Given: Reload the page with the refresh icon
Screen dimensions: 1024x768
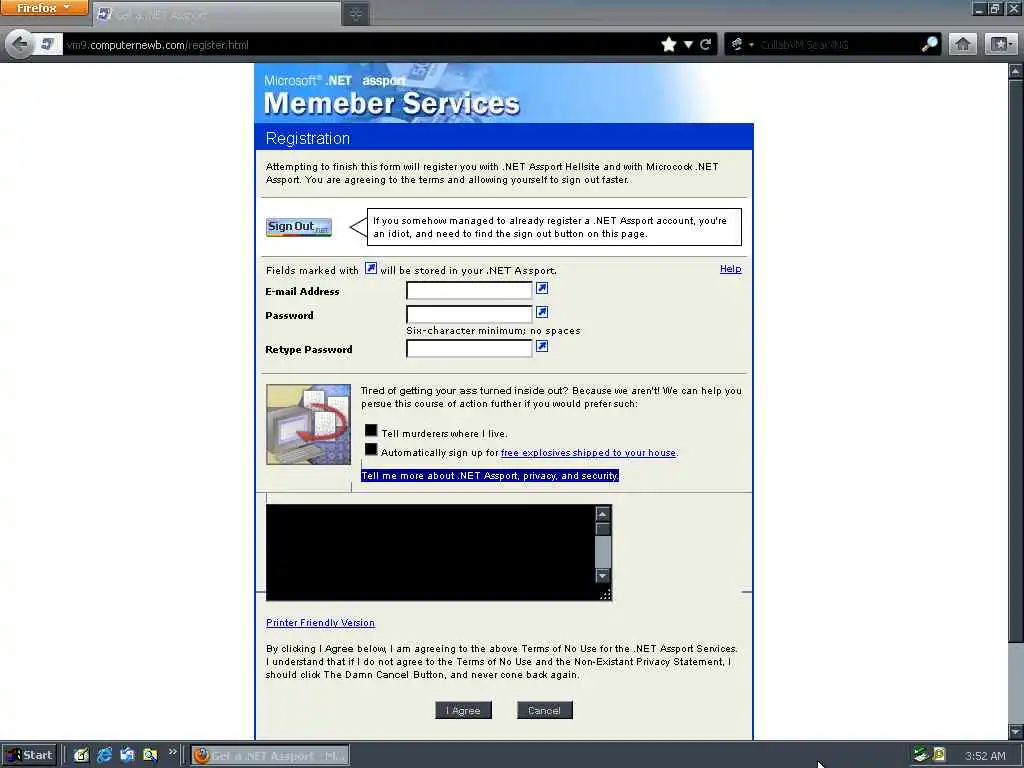Looking at the screenshot, I should click(x=705, y=44).
